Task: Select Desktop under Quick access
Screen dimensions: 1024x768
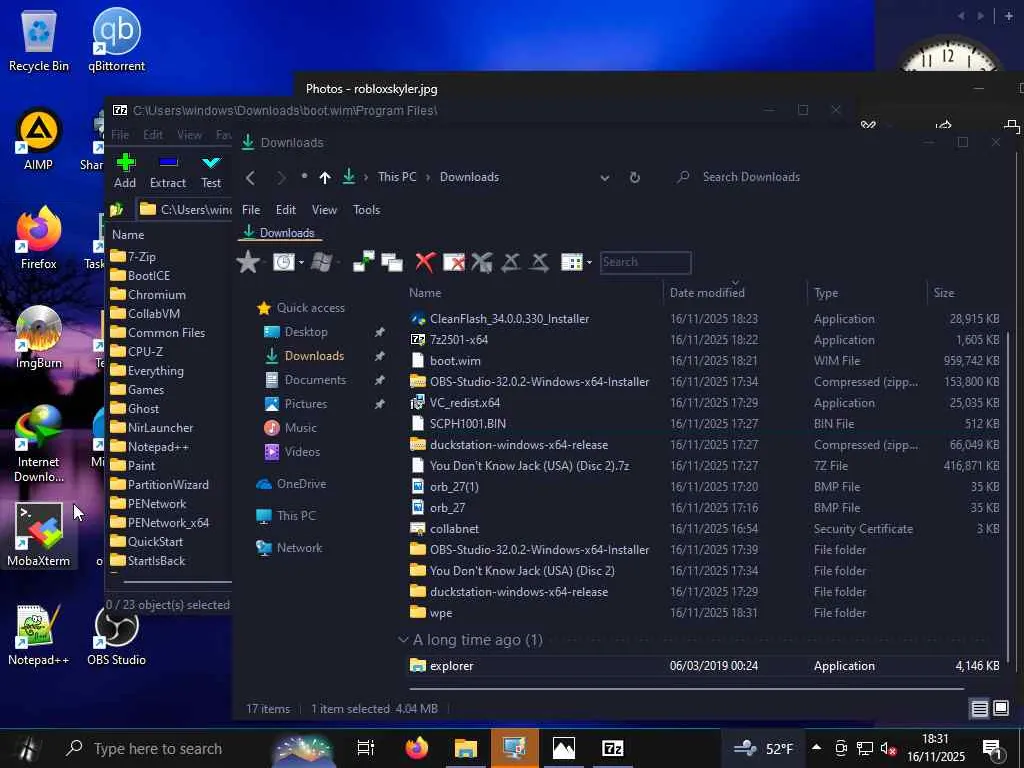Action: click(x=306, y=332)
